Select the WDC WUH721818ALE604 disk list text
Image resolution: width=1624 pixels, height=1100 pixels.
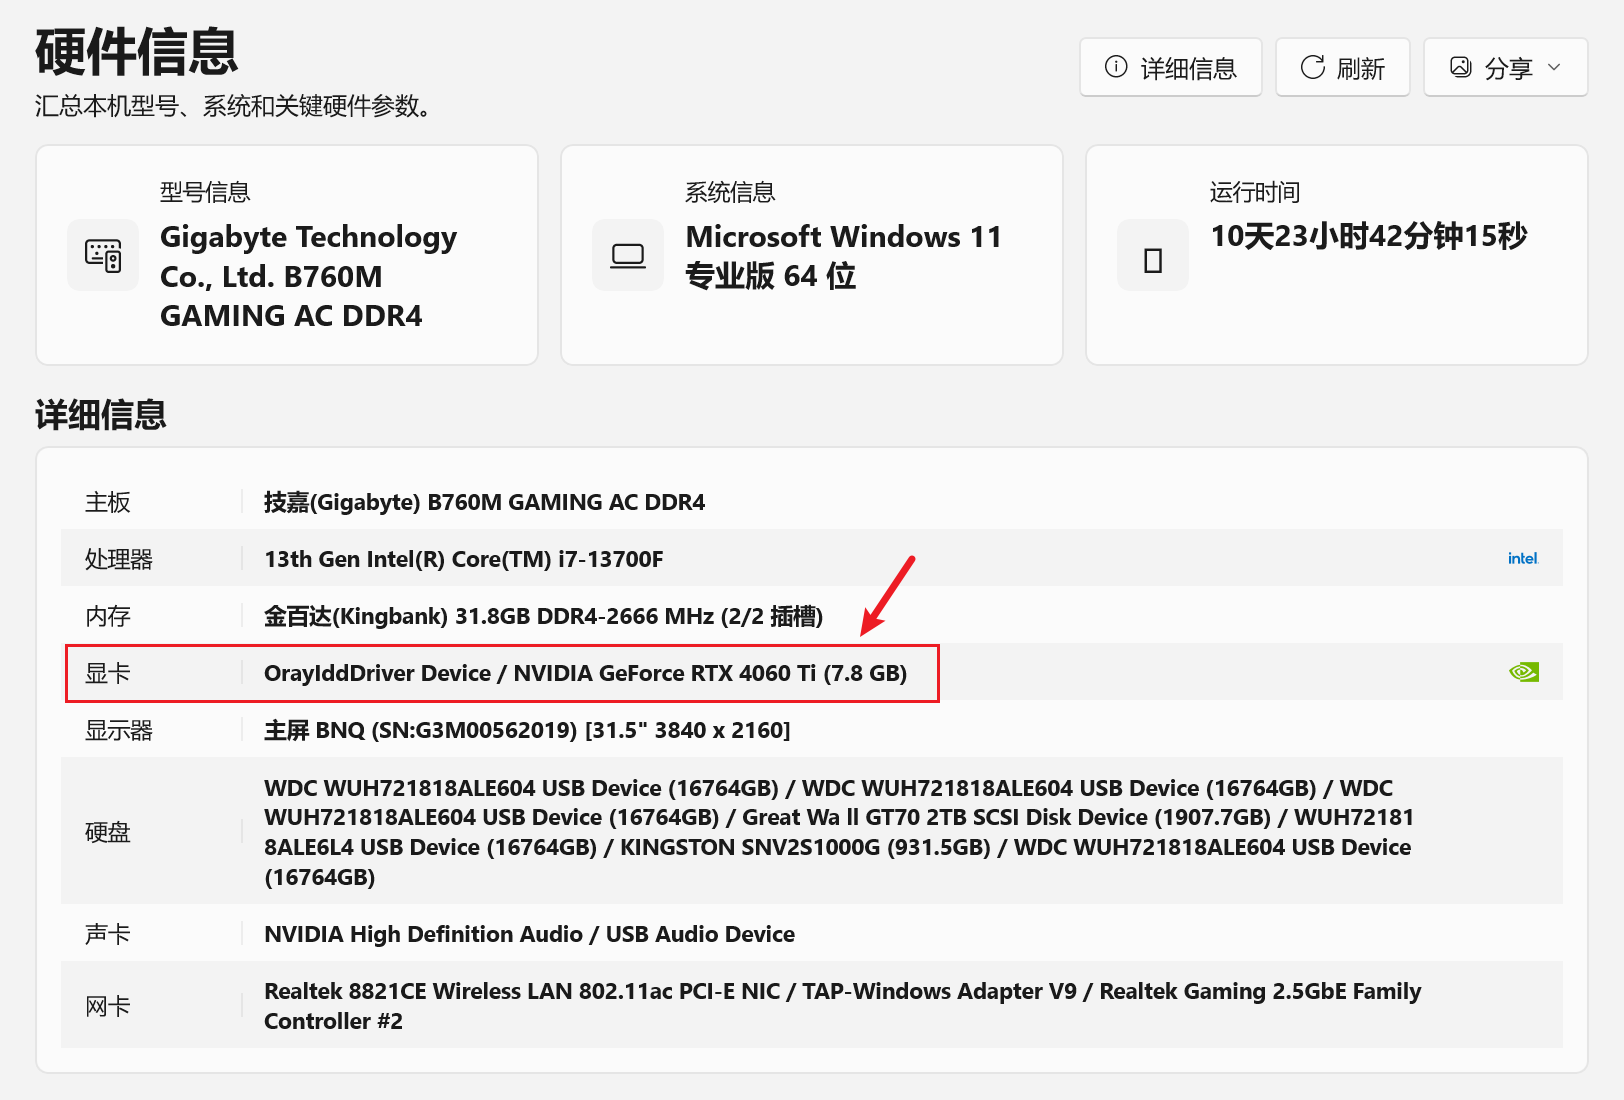point(839,832)
